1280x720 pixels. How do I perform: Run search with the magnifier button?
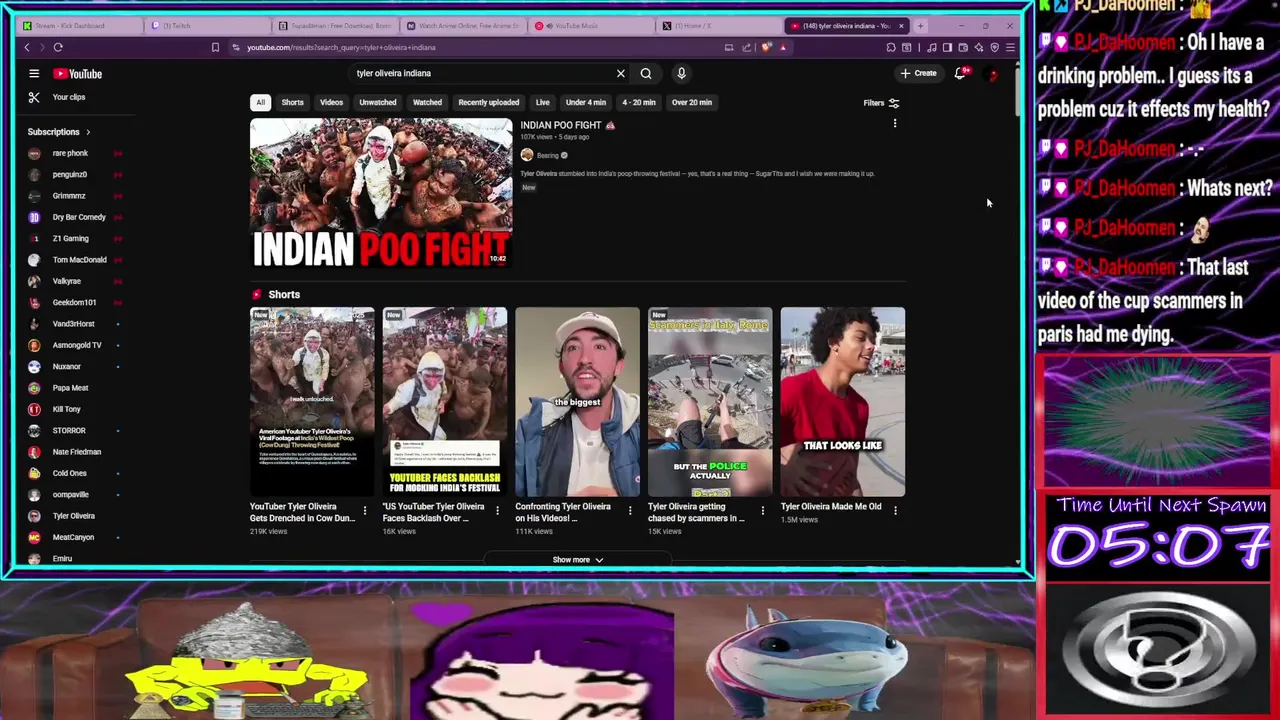pyautogui.click(x=646, y=73)
